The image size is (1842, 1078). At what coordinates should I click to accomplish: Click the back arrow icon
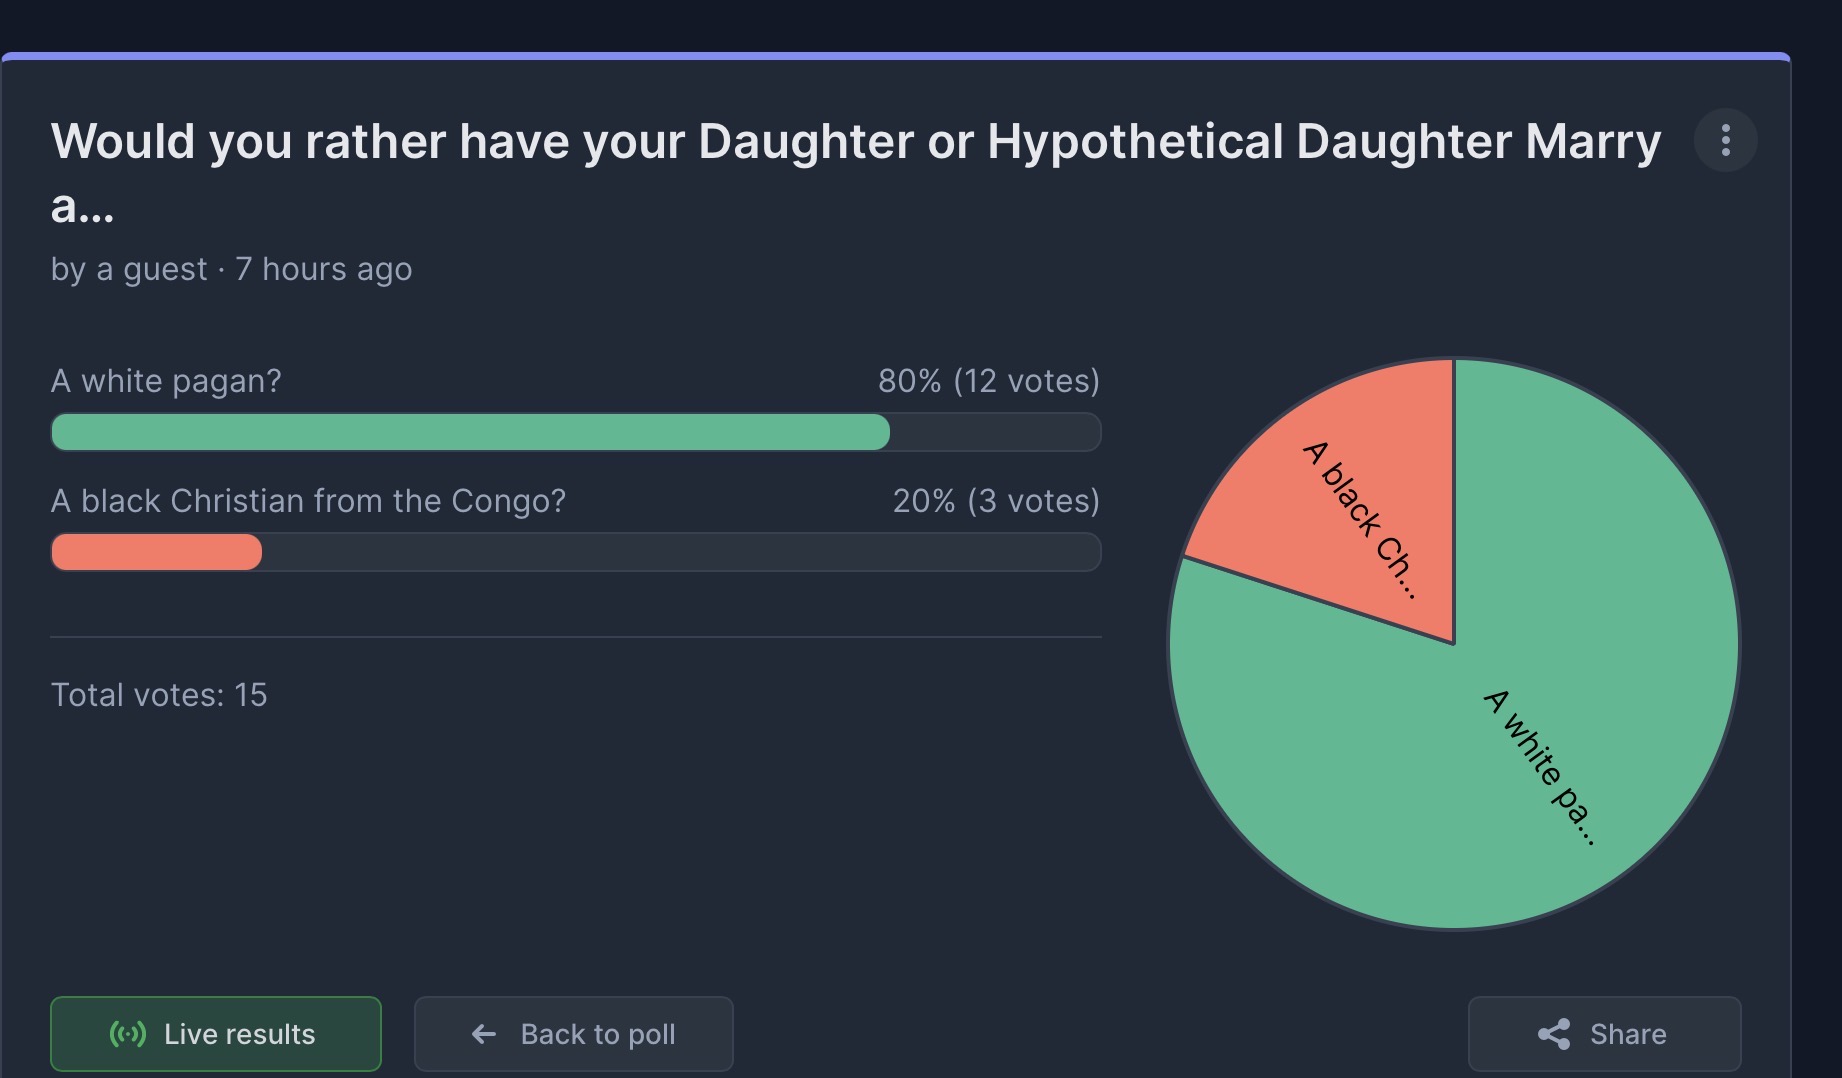(484, 1034)
